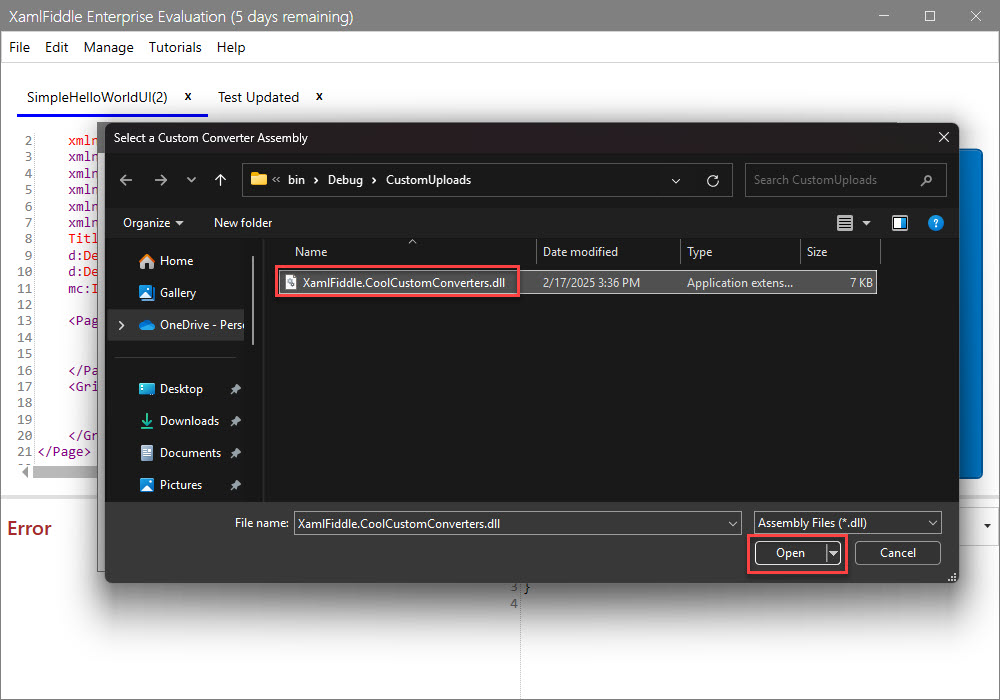Expand the address bar history dropdown

(676, 181)
